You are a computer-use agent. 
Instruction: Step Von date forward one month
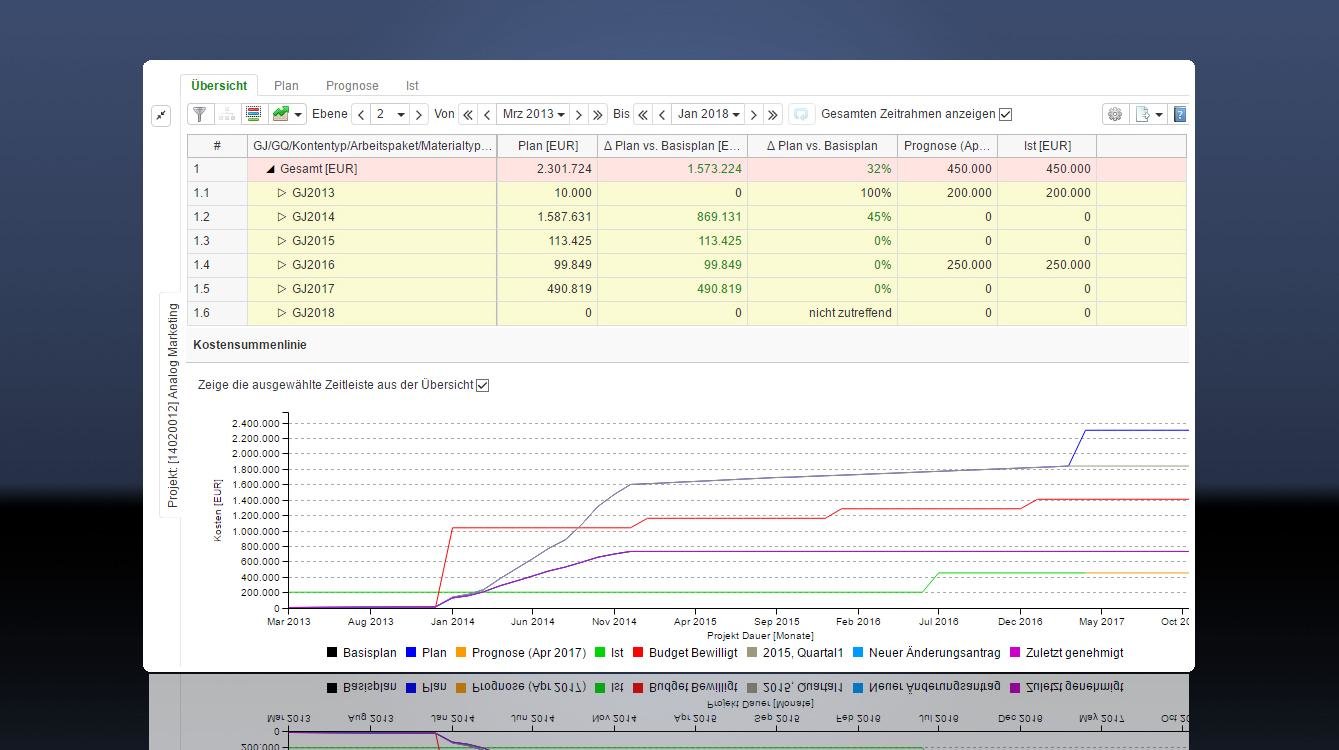pyautogui.click(x=579, y=115)
